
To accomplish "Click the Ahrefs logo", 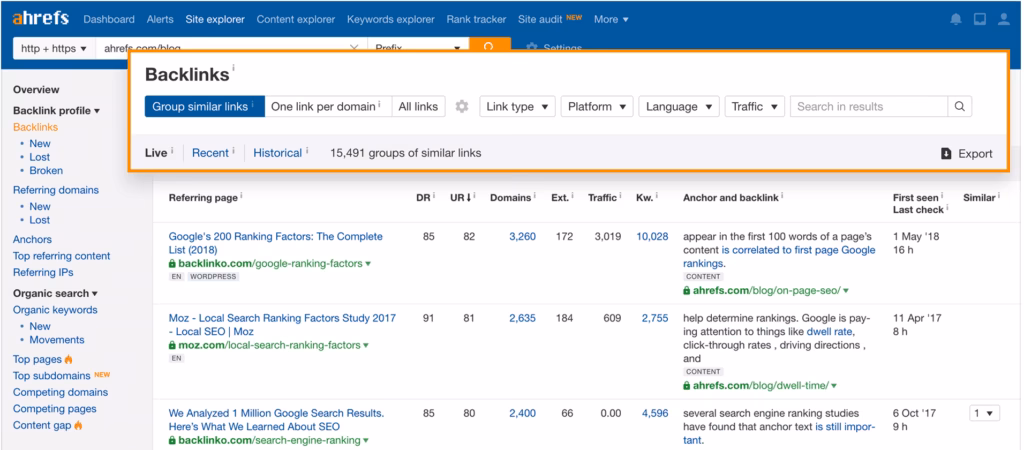I will 40,19.
